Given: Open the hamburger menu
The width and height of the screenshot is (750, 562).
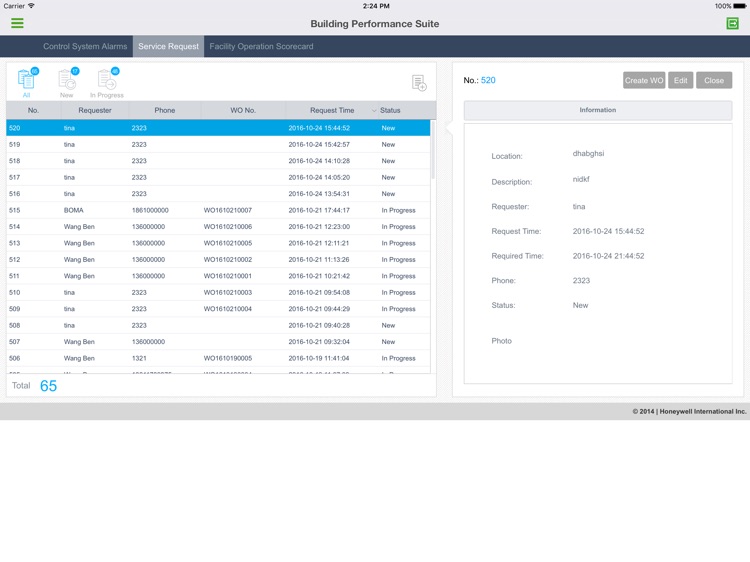Looking at the screenshot, I should 17,23.
